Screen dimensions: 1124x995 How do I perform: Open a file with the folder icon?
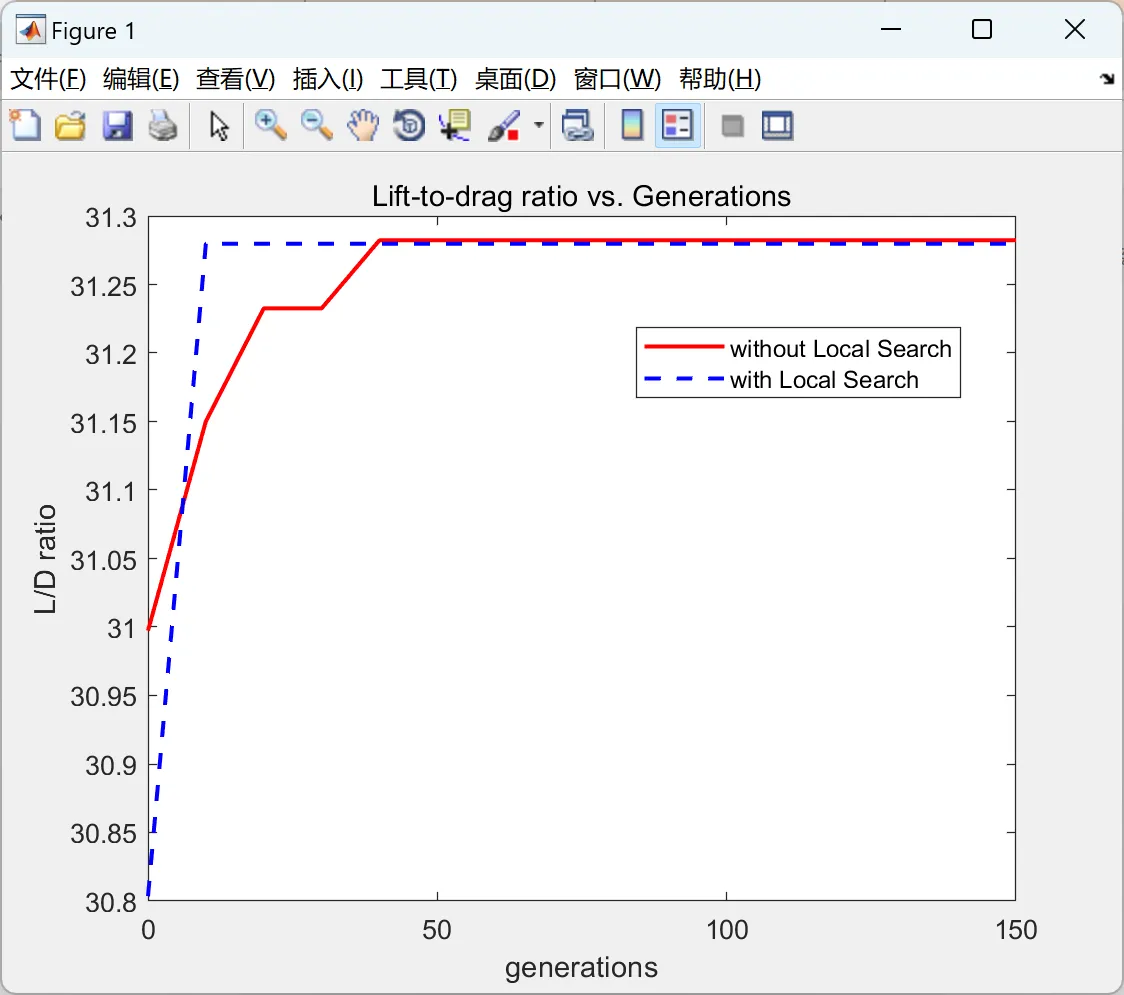tap(70, 125)
